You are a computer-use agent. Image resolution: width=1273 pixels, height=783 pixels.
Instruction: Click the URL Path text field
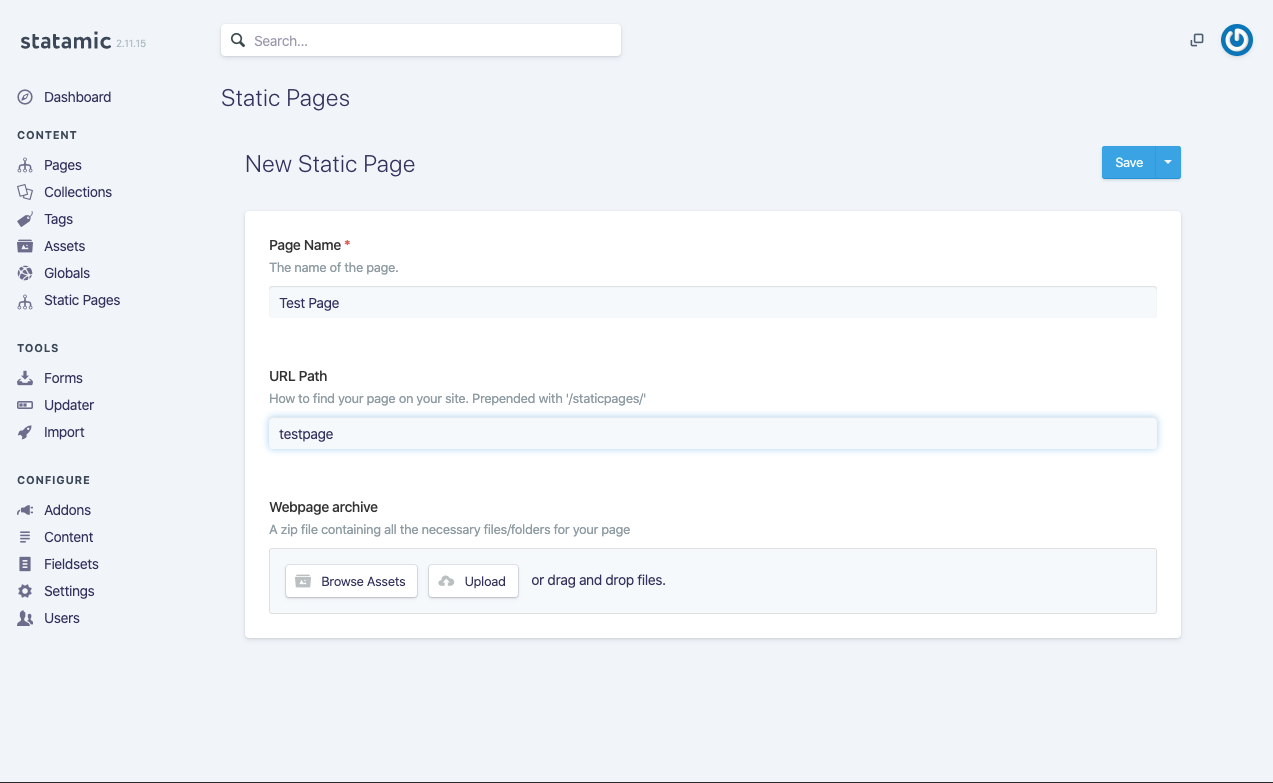713,434
